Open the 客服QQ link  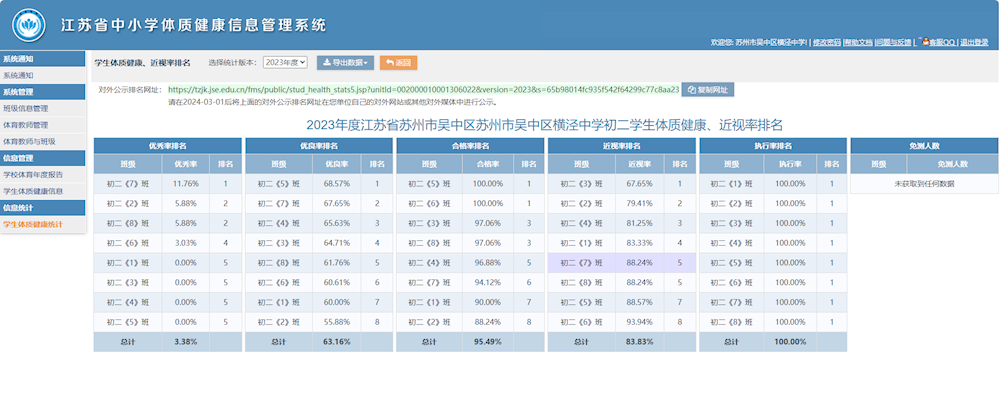point(941,43)
